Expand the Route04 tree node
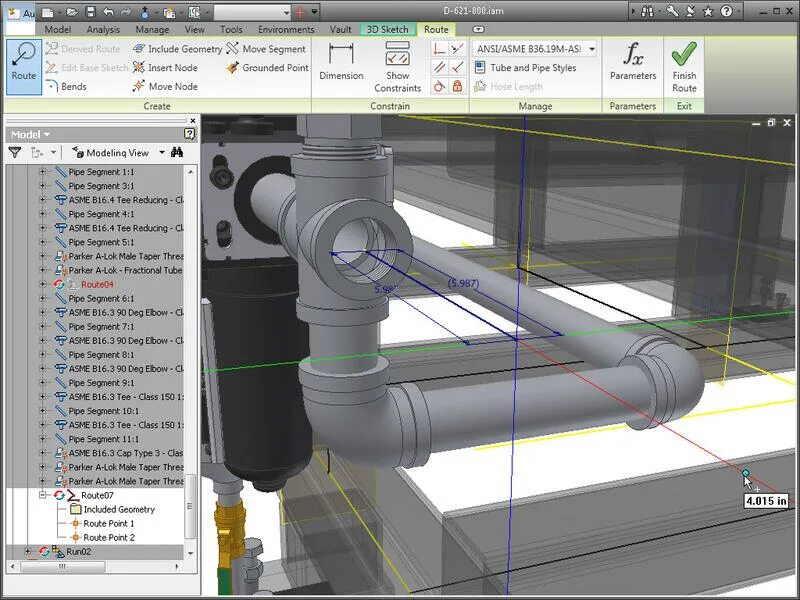This screenshot has height=600, width=800. tap(43, 284)
